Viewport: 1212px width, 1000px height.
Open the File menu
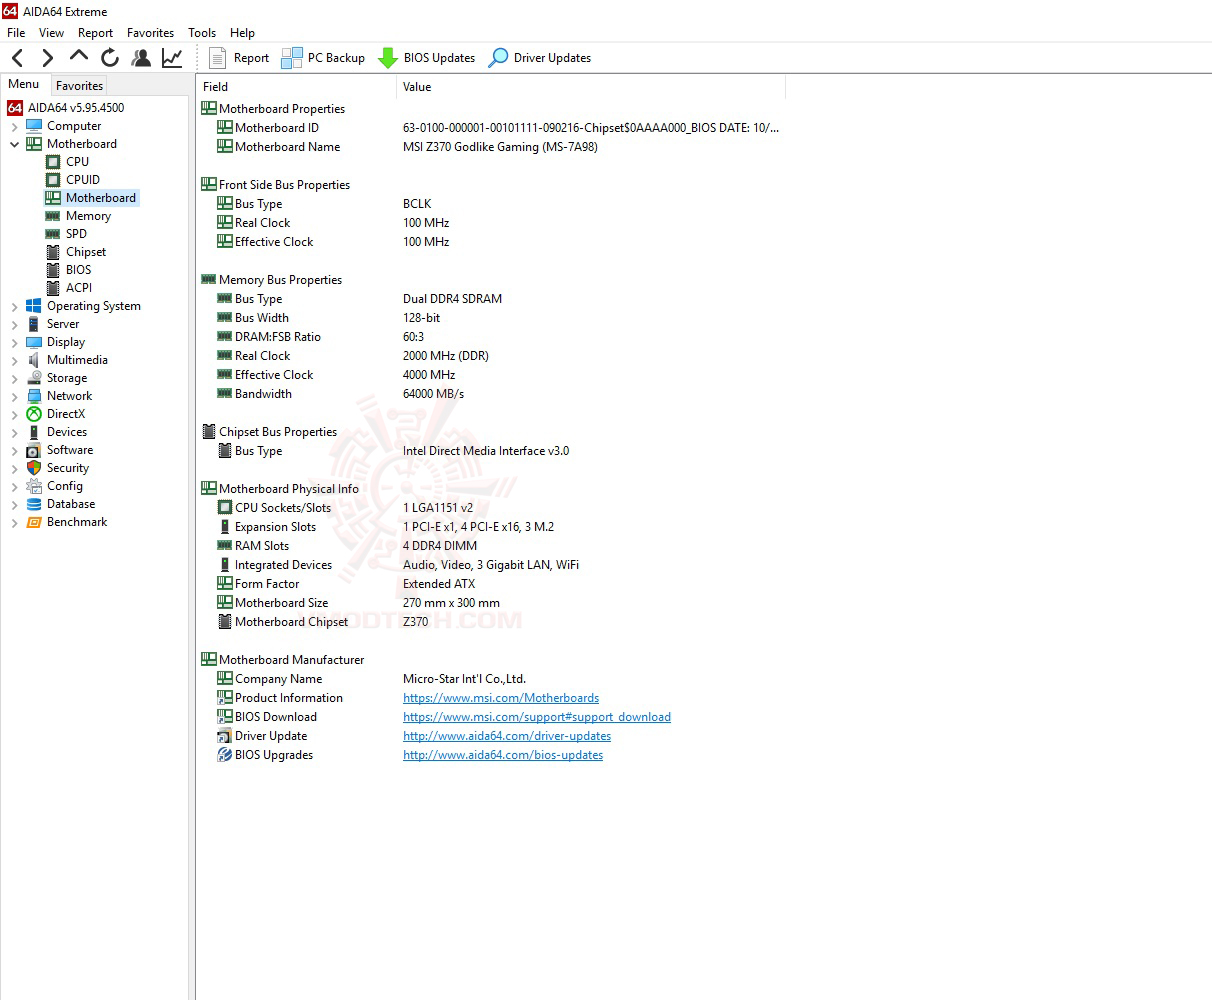(x=16, y=32)
